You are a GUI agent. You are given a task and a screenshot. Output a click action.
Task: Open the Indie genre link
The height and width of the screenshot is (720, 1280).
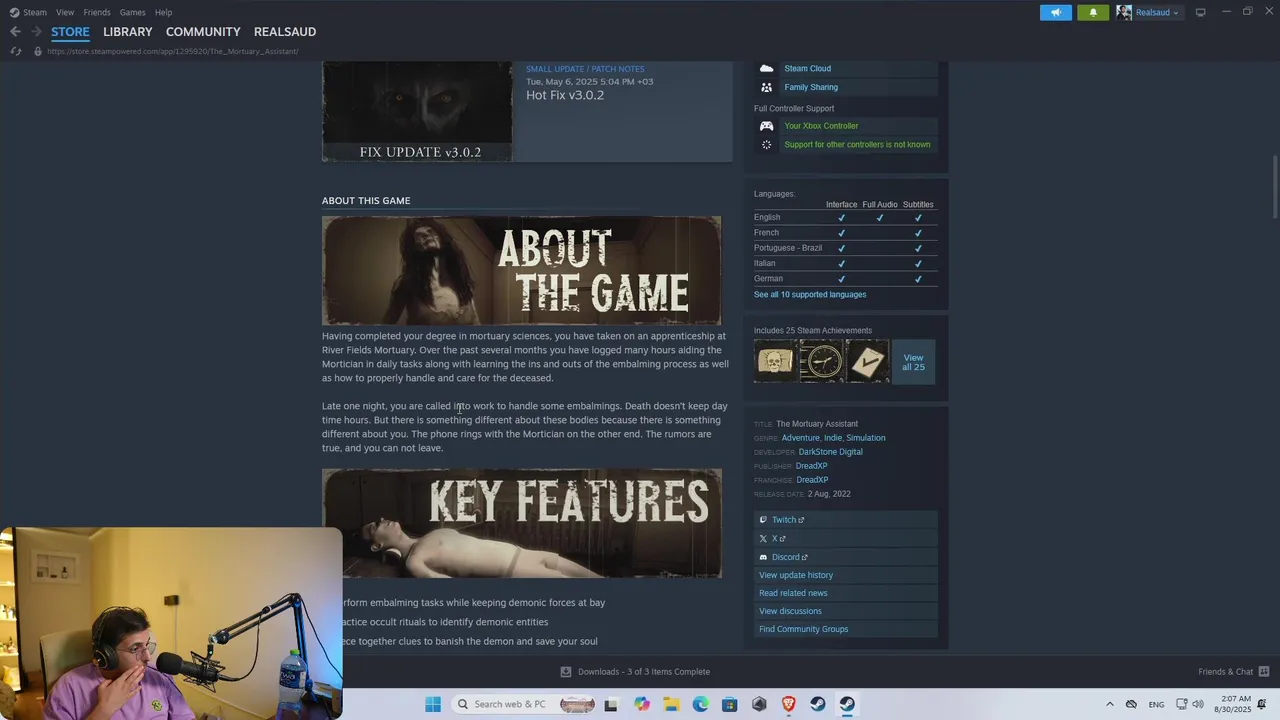pos(832,438)
